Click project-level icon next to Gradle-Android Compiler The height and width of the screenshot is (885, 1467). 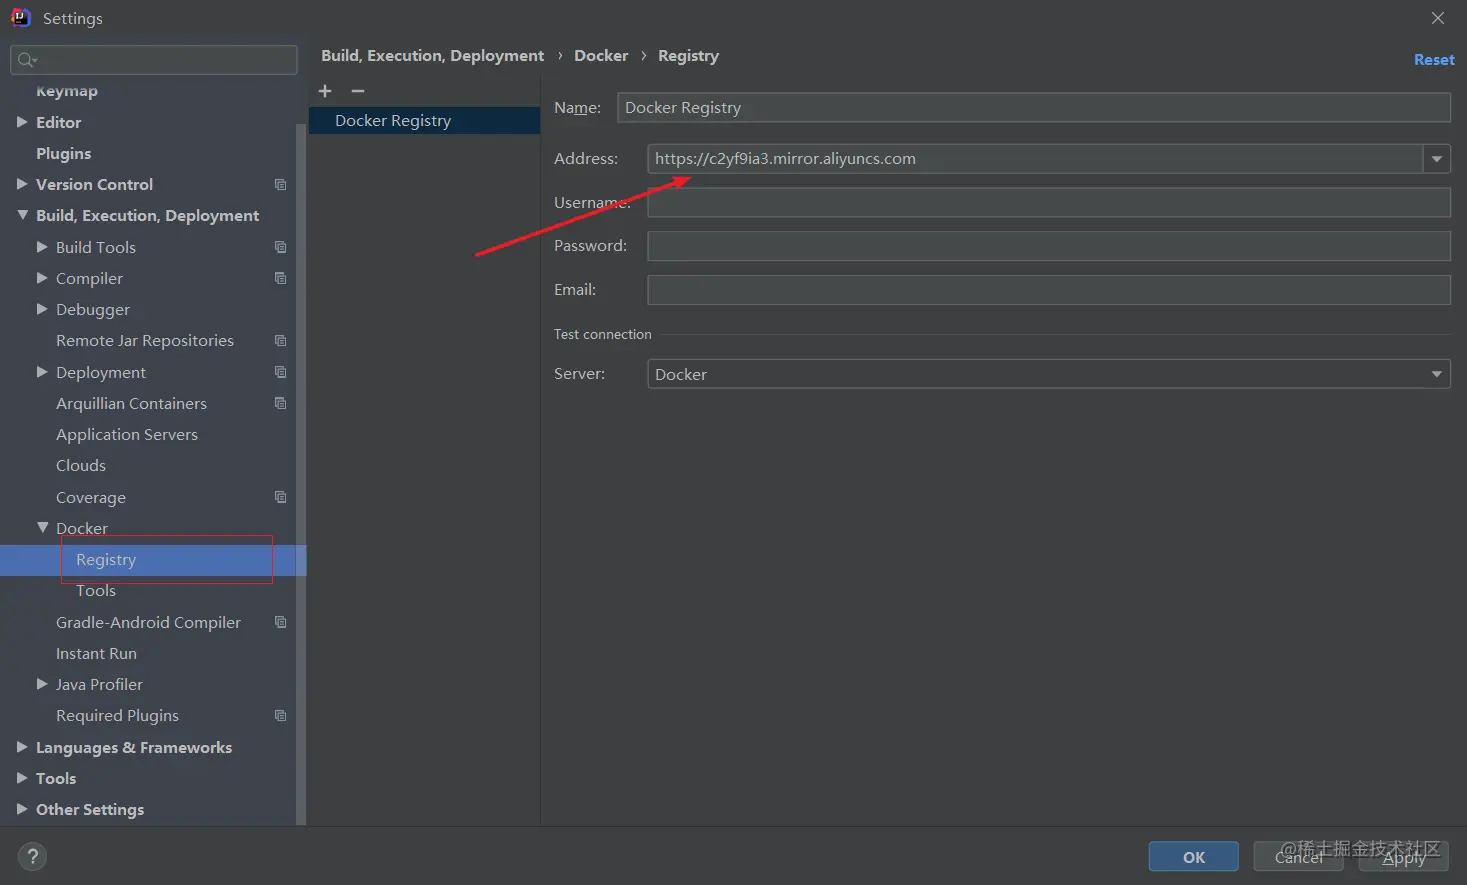280,622
